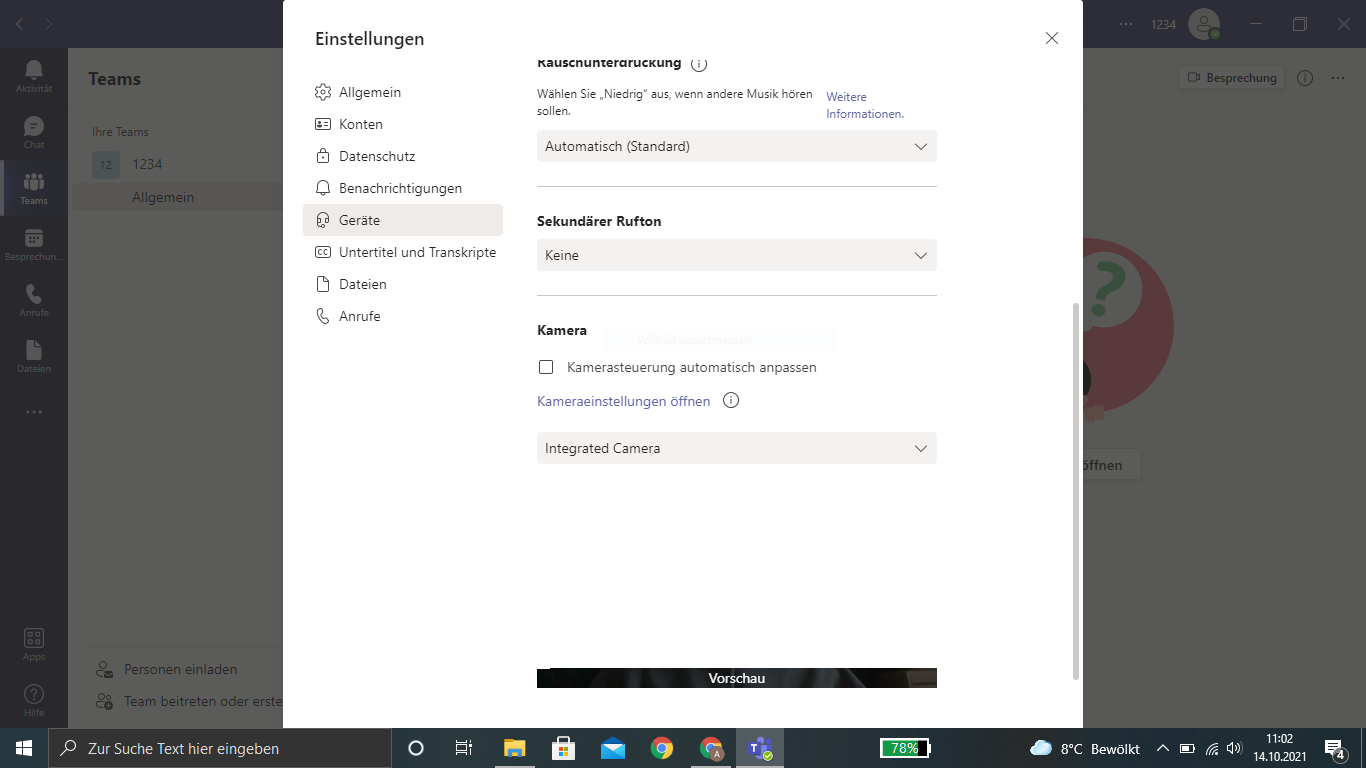
Task: Open the Weitere Informationen link
Action: point(864,104)
